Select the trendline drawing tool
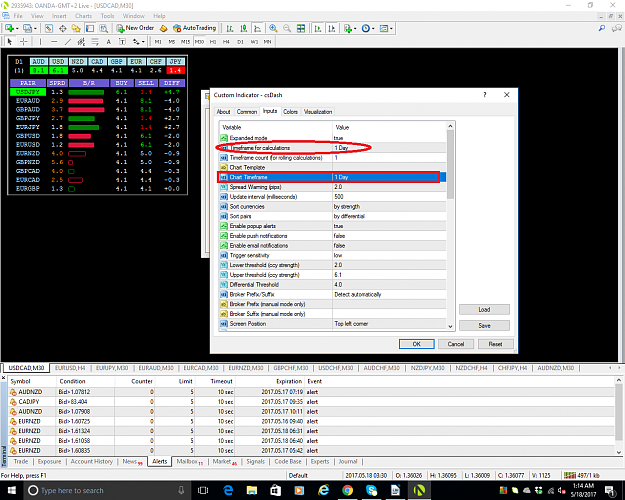 tap(68, 41)
